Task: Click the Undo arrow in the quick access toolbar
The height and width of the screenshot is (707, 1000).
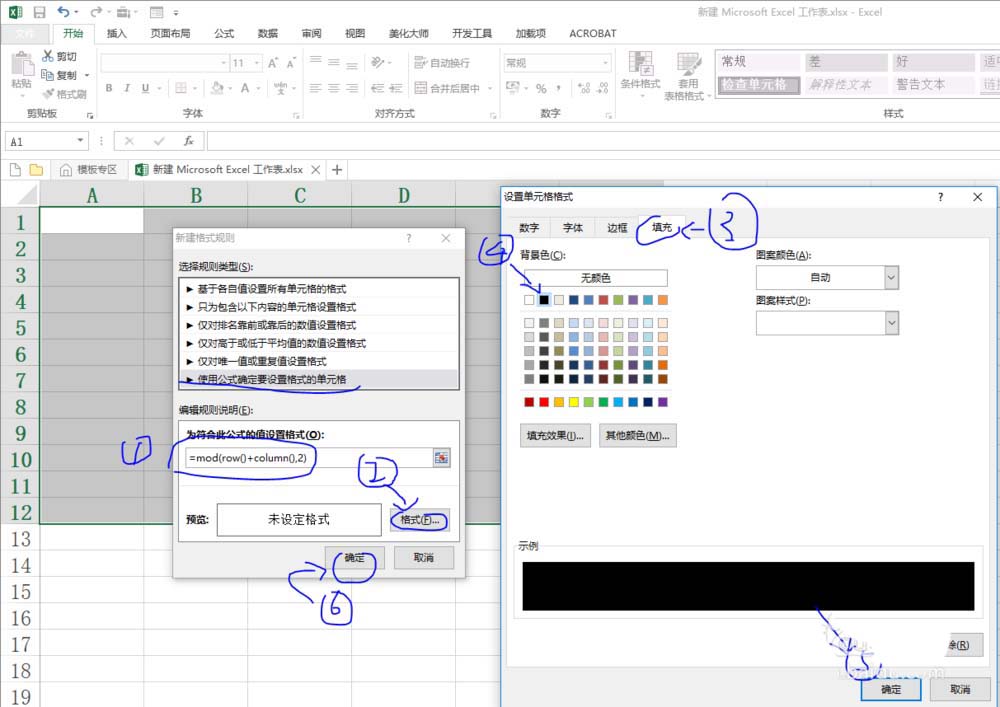Action: [64, 12]
